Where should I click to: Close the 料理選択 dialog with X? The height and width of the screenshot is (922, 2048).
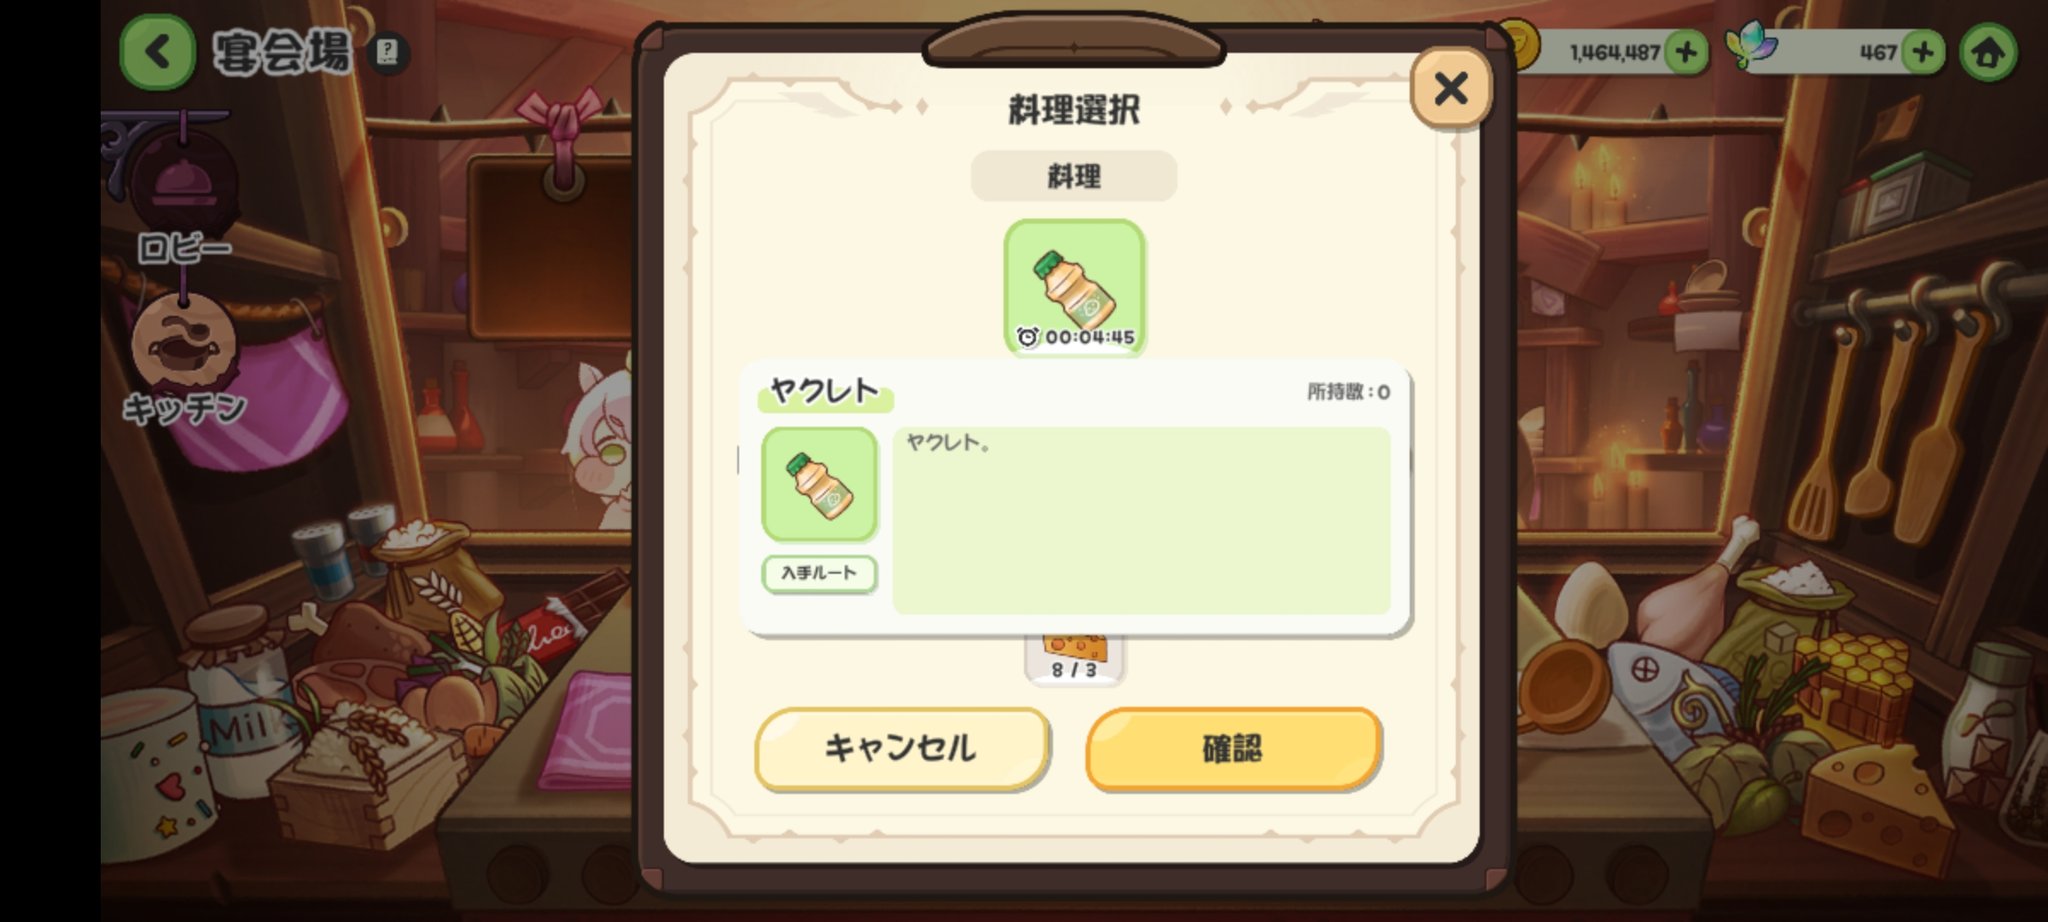coord(1450,88)
